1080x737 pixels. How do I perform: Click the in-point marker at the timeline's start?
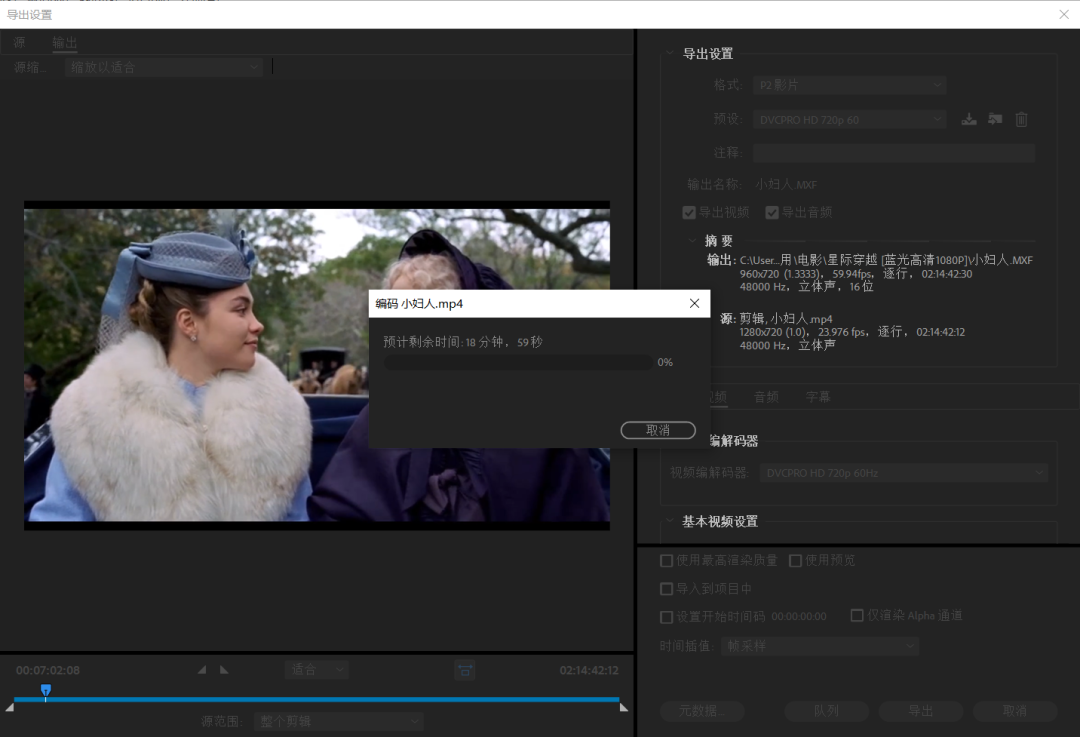coord(10,707)
